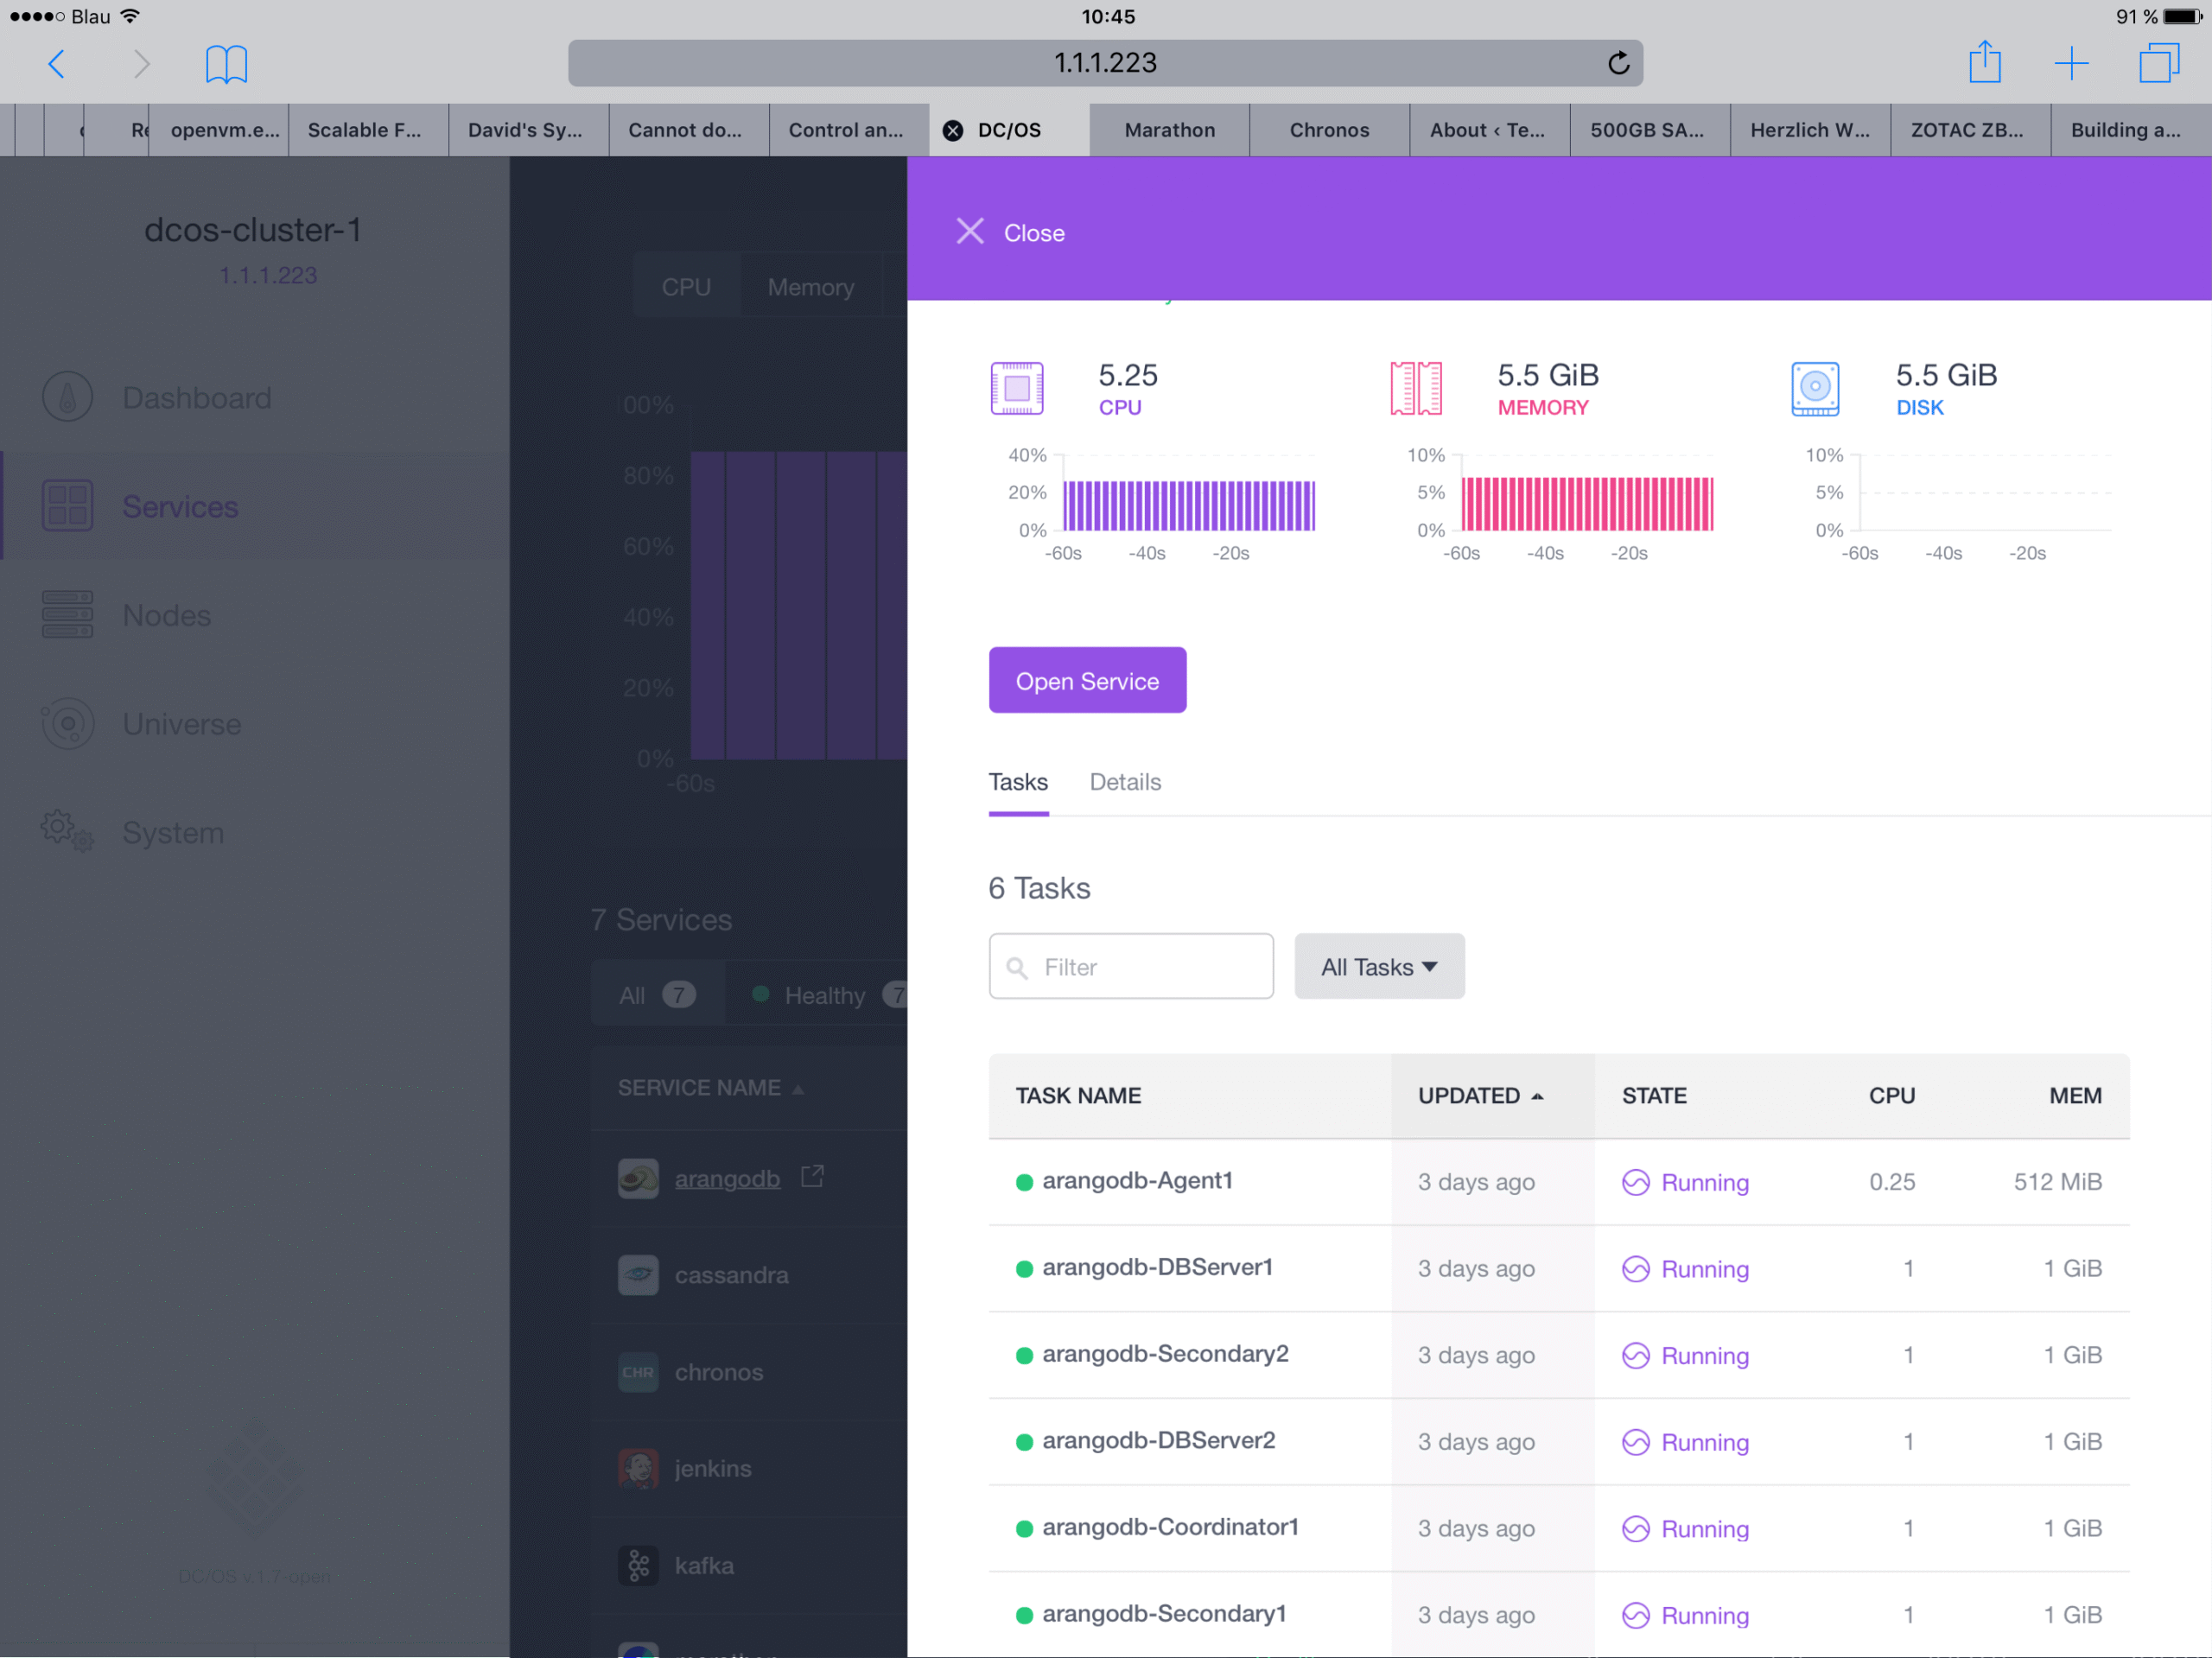The image size is (2212, 1658).
Task: Open the arangodb-Secondary1 task
Action: 1164,1613
